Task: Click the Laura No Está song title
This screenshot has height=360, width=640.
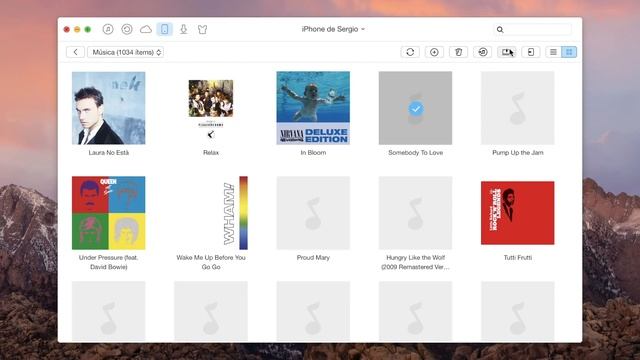Action: (109, 153)
